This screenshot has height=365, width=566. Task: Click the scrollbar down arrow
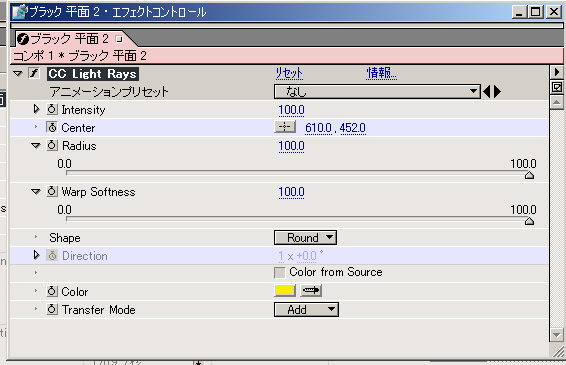(x=557, y=335)
